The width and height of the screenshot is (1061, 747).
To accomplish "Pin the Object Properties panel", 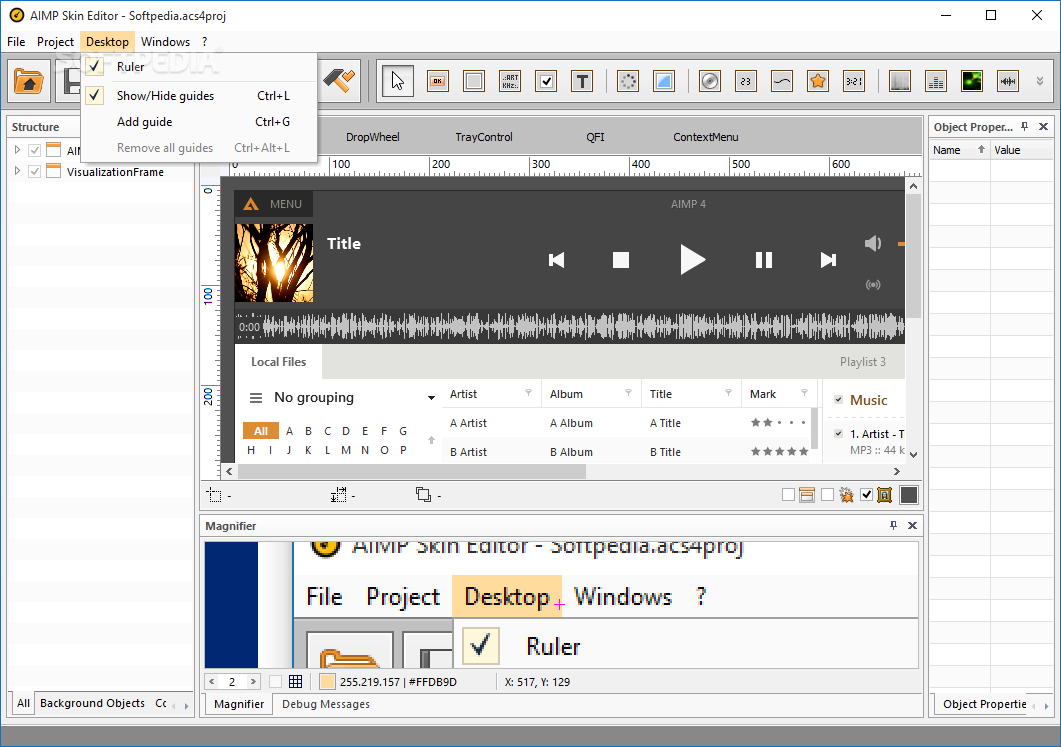I will click(1024, 127).
